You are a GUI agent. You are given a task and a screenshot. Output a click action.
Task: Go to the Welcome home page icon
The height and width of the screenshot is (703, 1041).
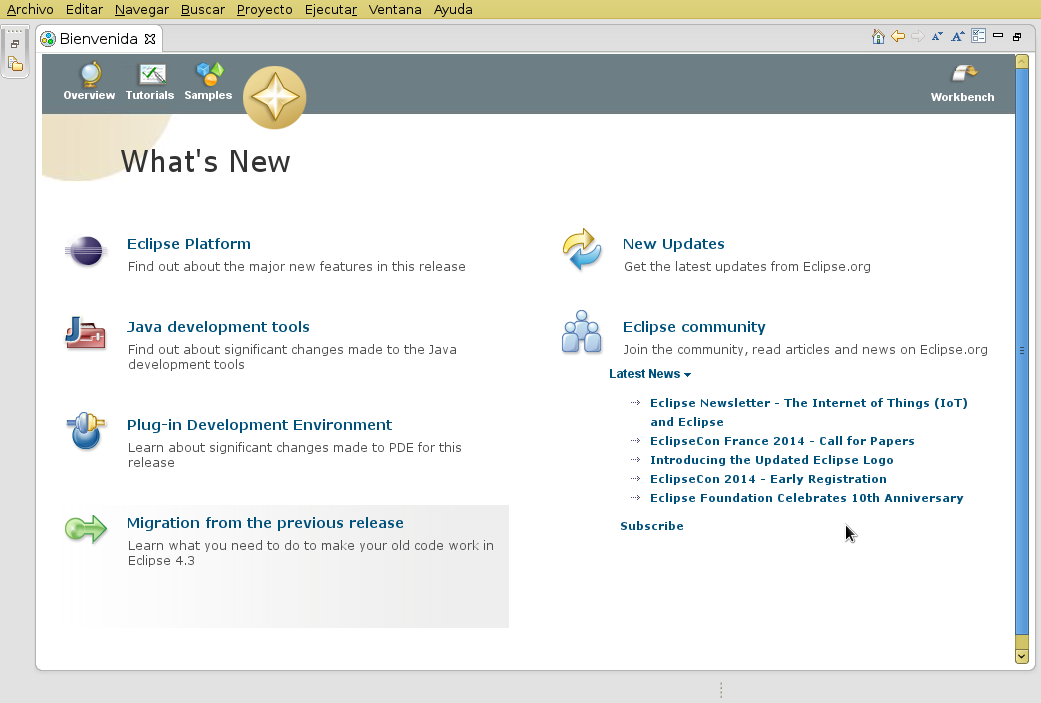point(878,37)
